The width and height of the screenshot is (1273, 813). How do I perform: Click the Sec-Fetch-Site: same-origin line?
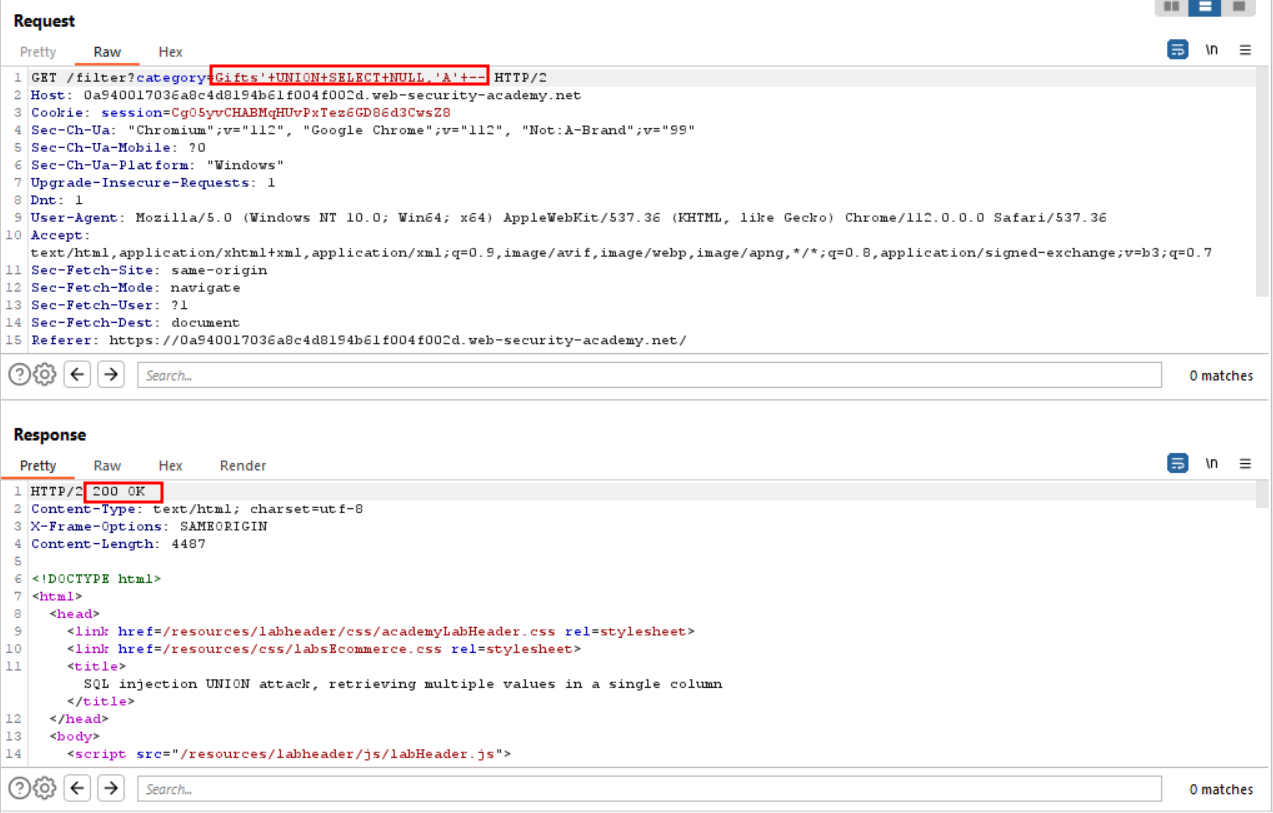(149, 270)
